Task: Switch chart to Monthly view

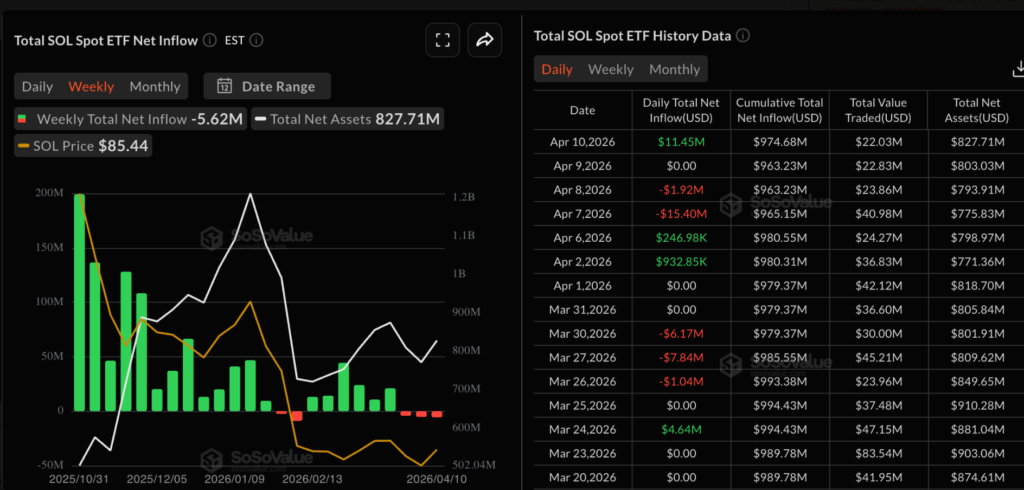Action: (x=155, y=86)
